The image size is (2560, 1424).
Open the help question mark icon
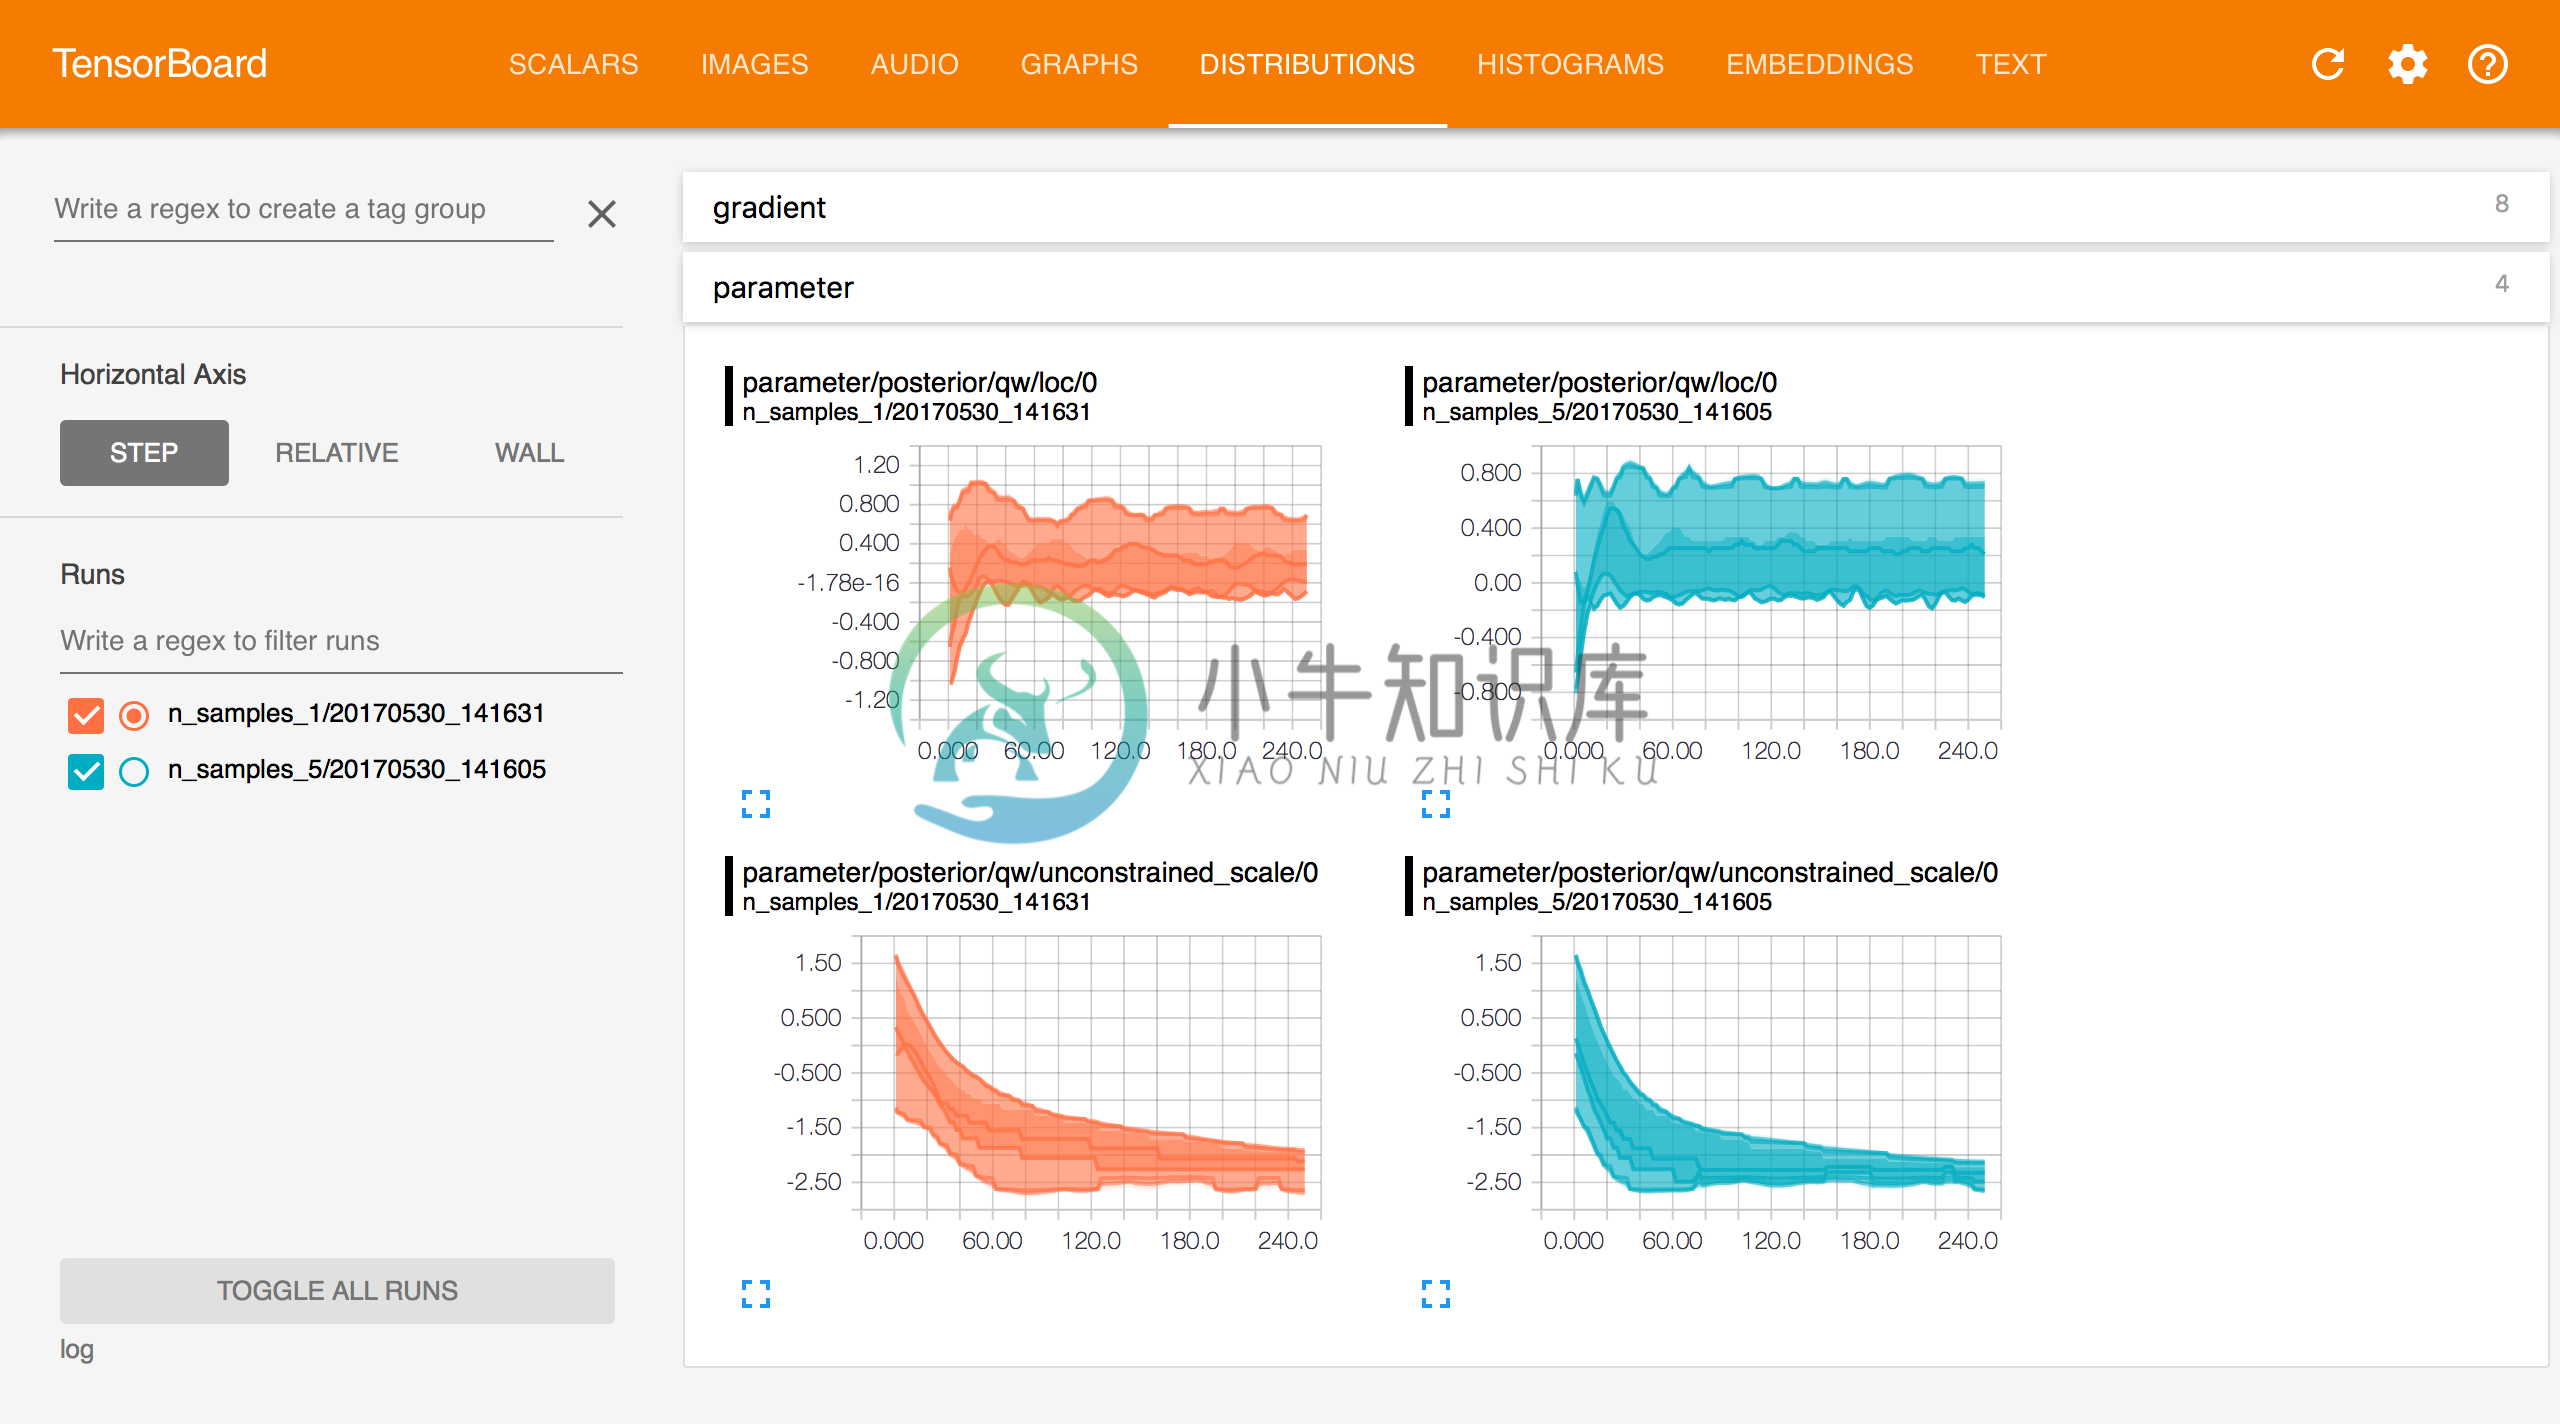[2487, 64]
